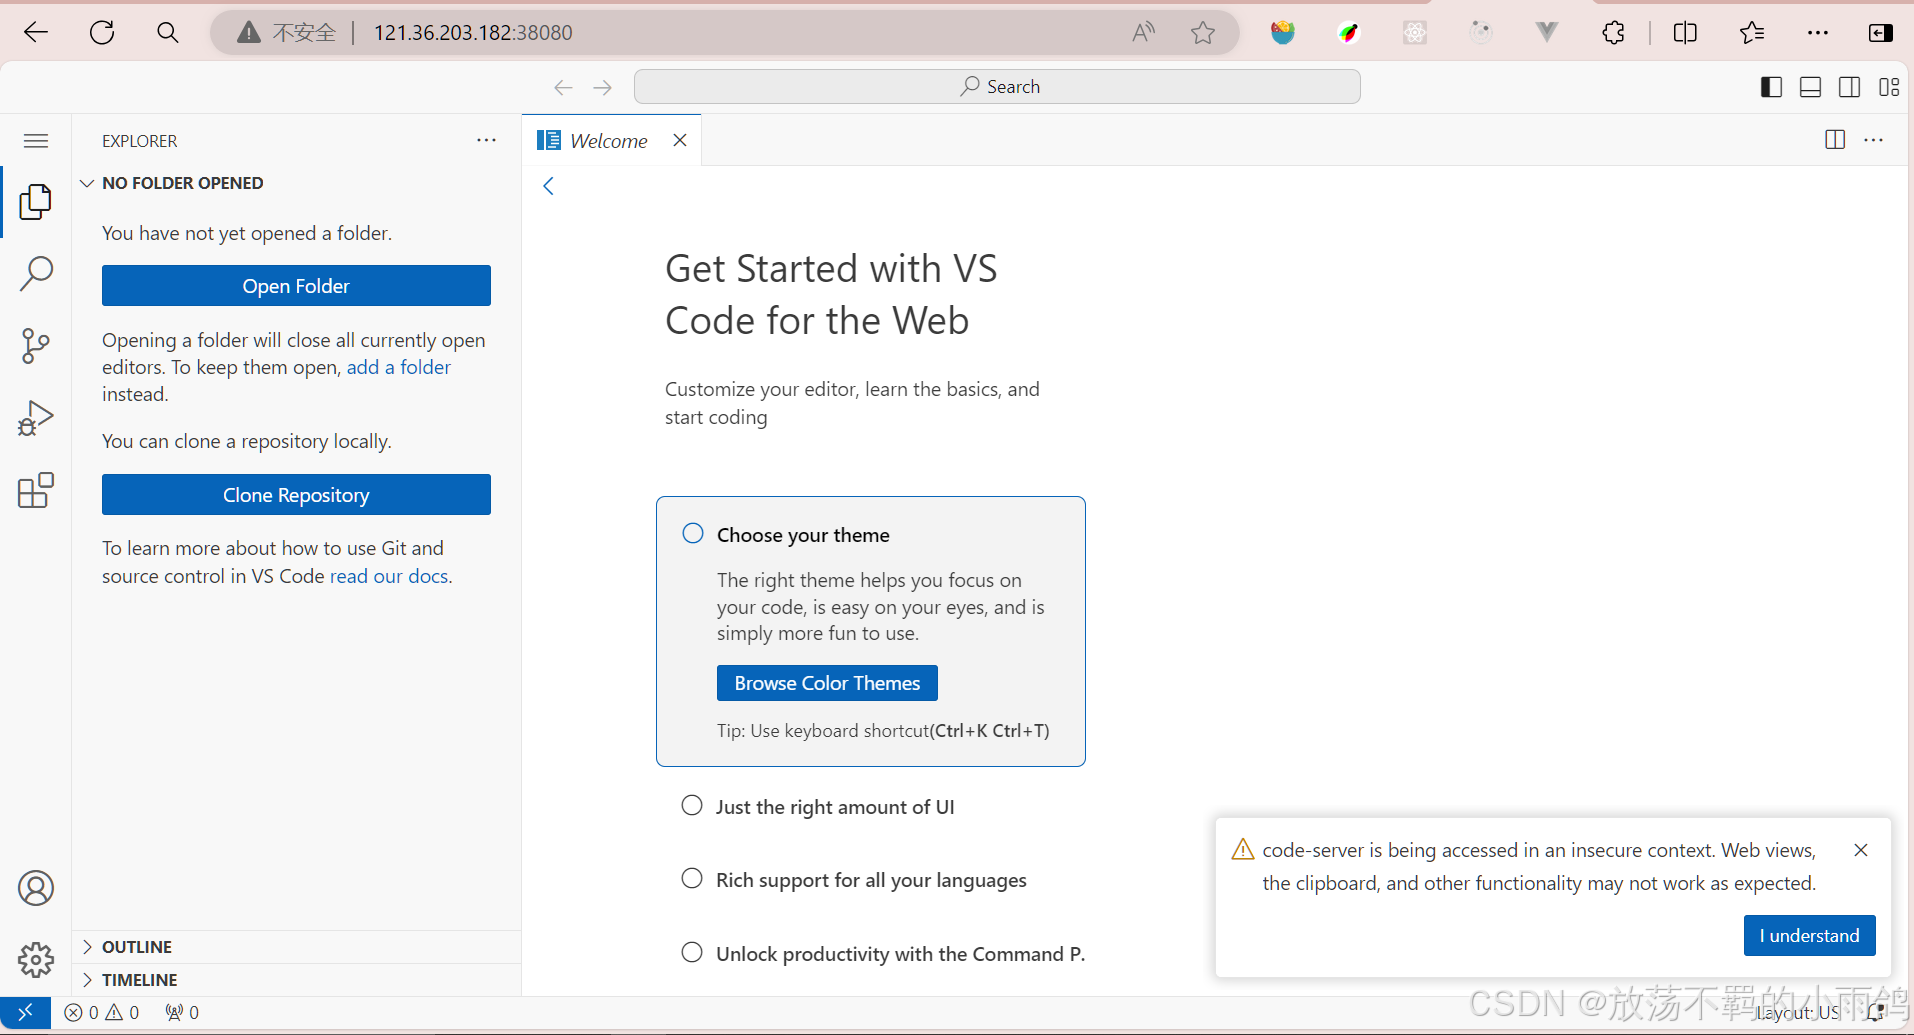Click the browser search icon
Viewport: 1914px width, 1035px height.
(168, 33)
